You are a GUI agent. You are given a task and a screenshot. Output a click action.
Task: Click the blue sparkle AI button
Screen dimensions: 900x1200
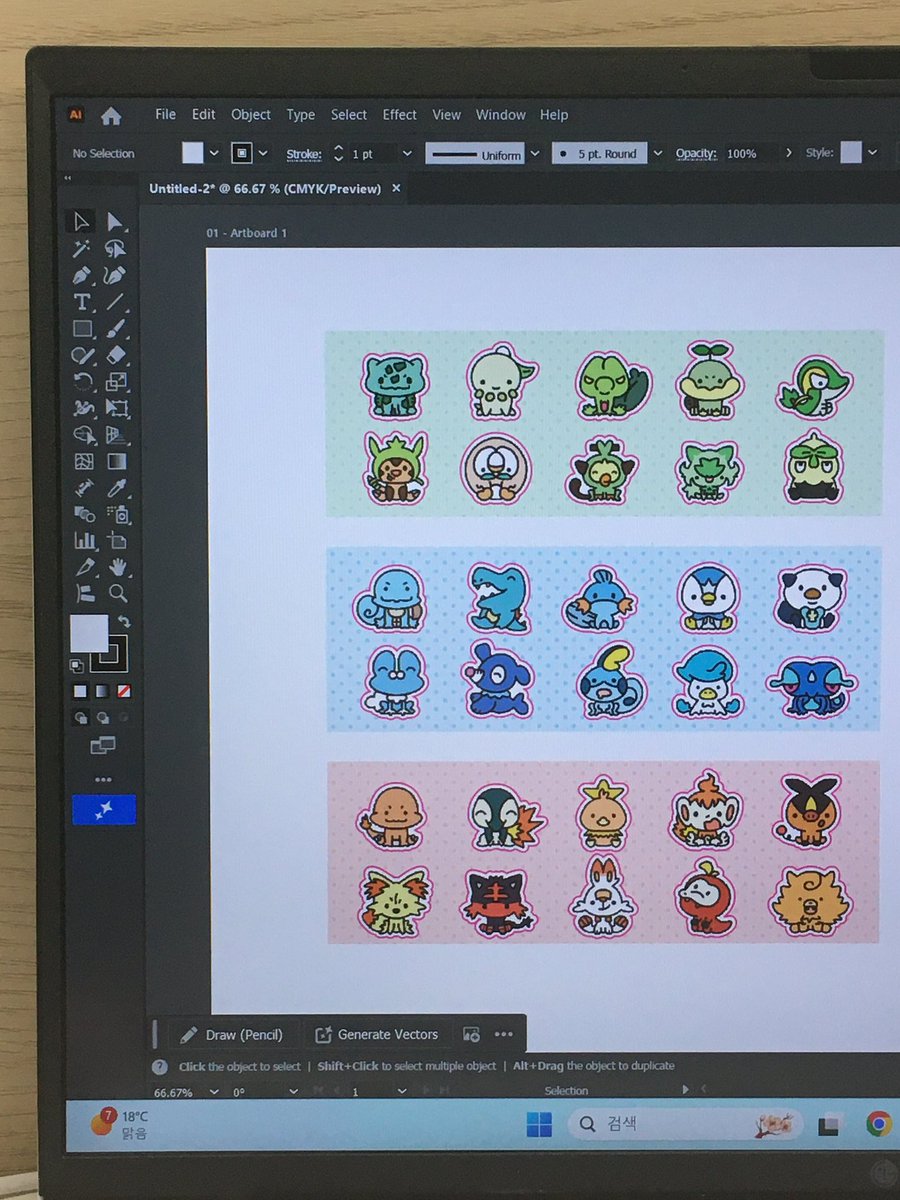tap(104, 810)
